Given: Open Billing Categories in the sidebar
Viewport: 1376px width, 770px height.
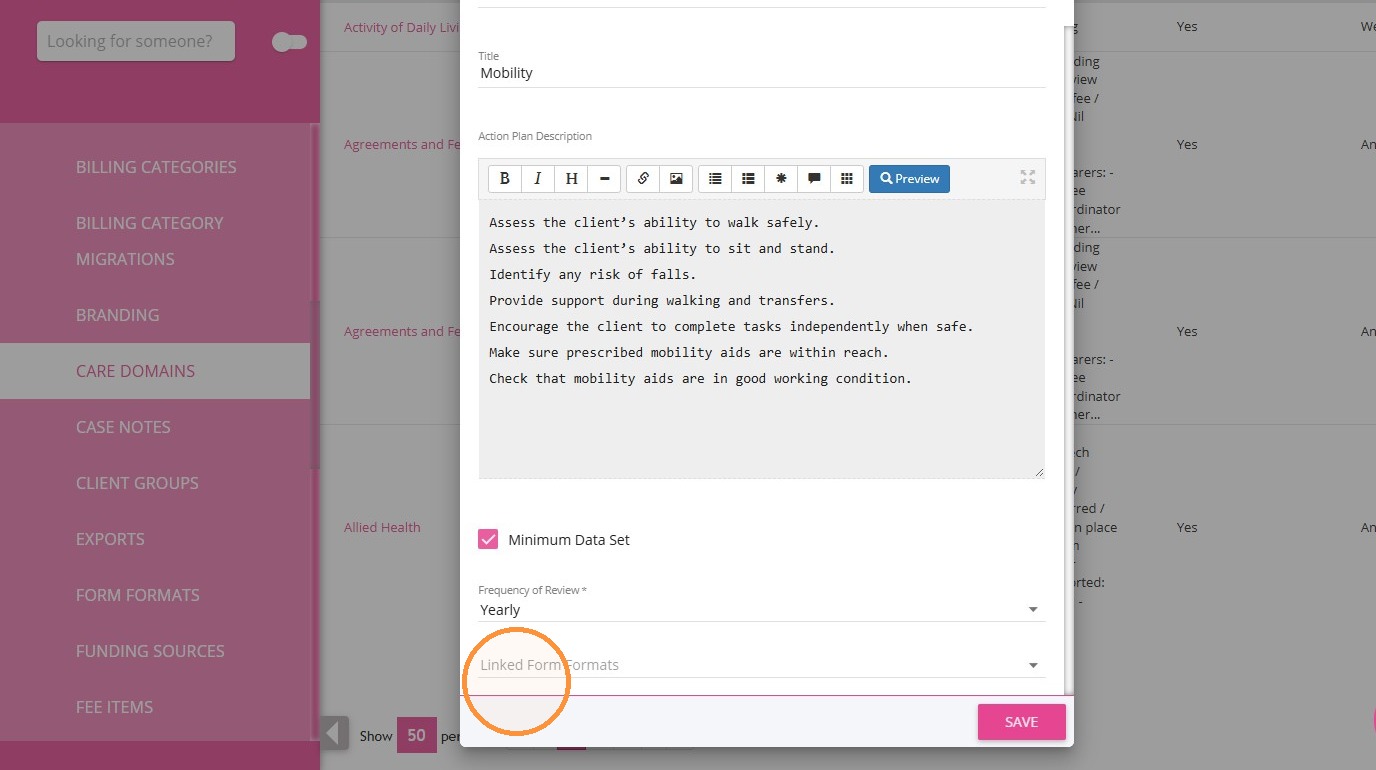Looking at the screenshot, I should pos(156,167).
